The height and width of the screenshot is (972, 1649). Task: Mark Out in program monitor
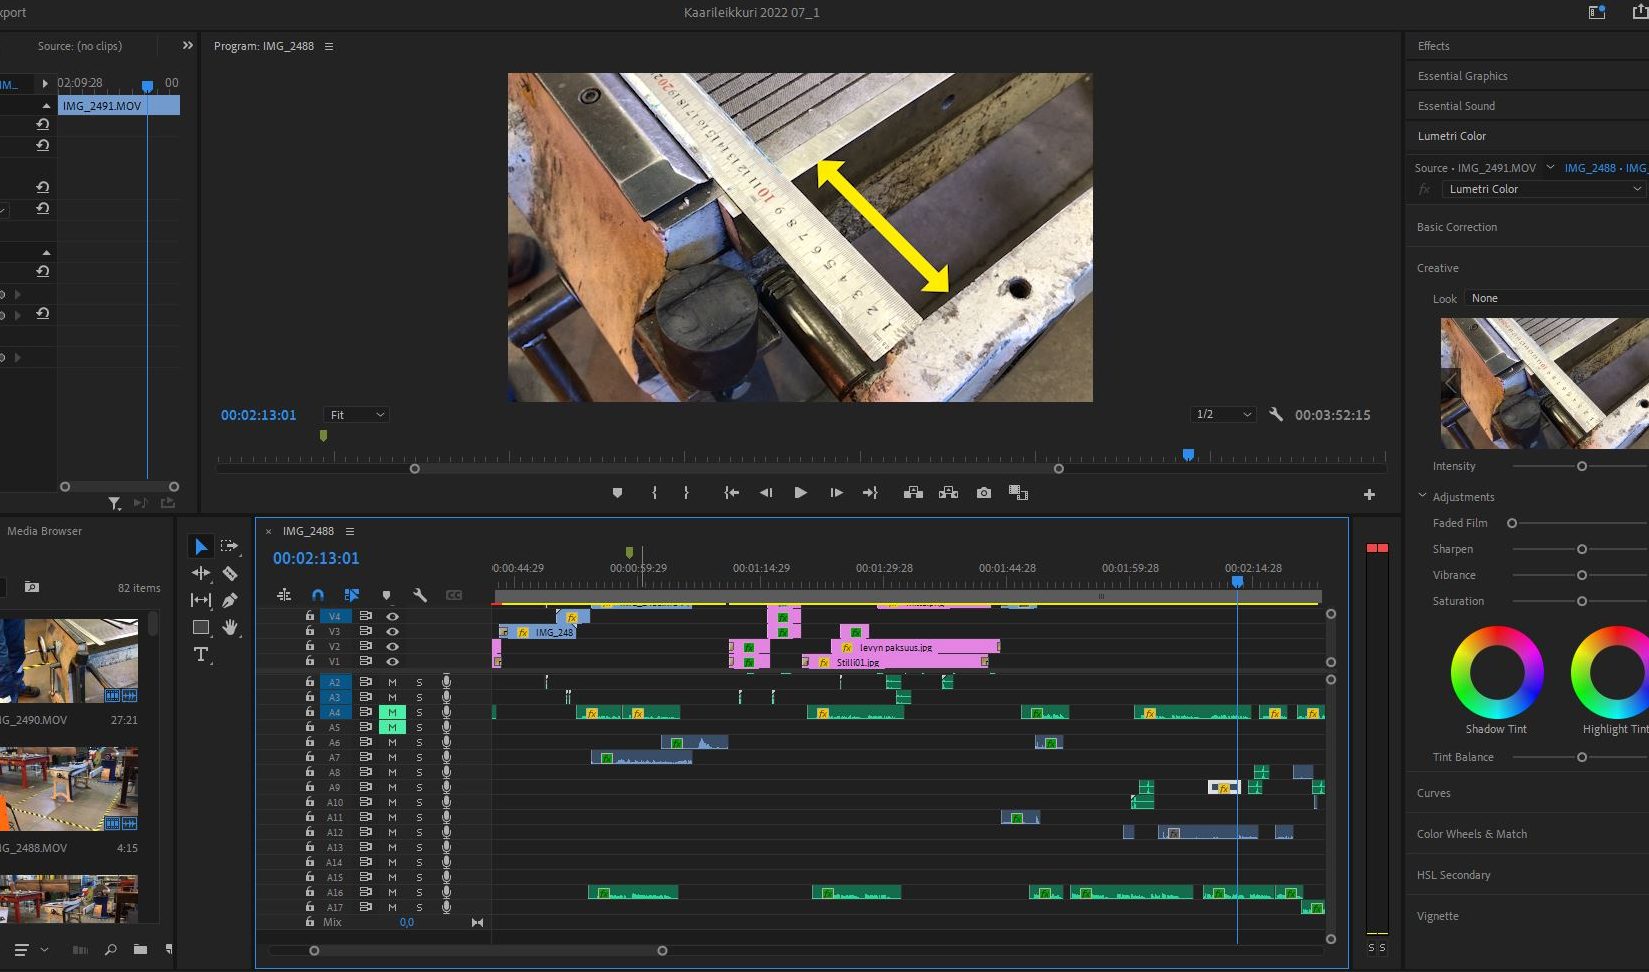[686, 493]
